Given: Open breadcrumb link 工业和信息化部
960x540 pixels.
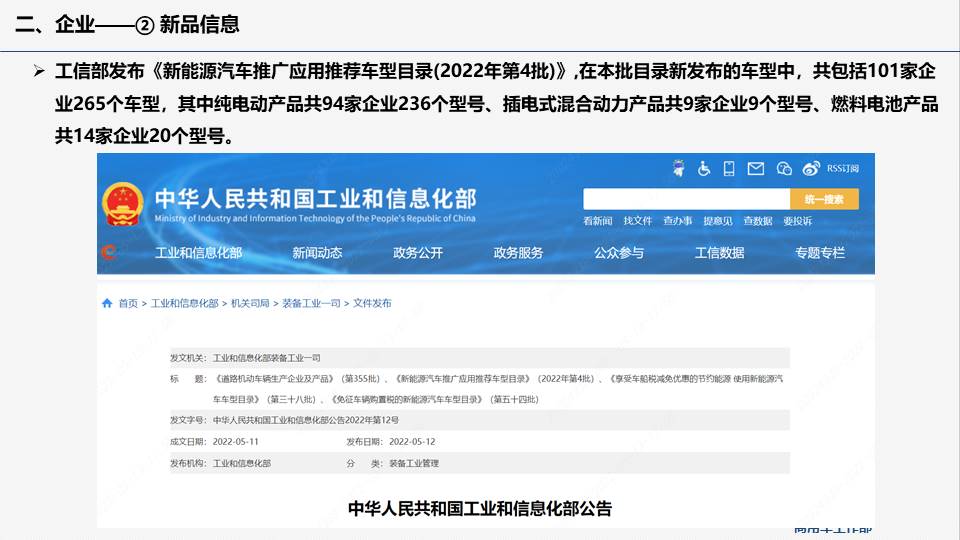Looking at the screenshot, I should 184,303.
